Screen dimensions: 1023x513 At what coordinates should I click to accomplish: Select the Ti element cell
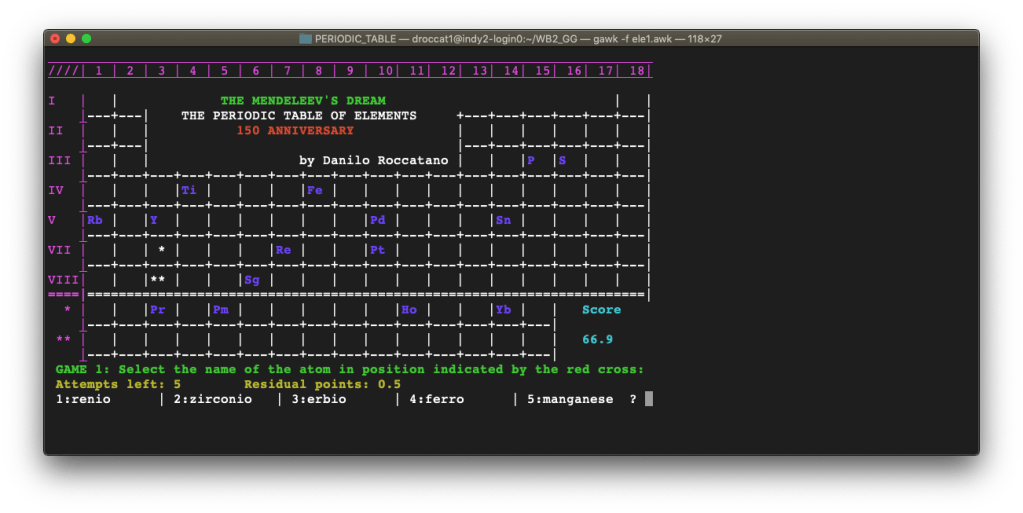[x=189, y=190]
